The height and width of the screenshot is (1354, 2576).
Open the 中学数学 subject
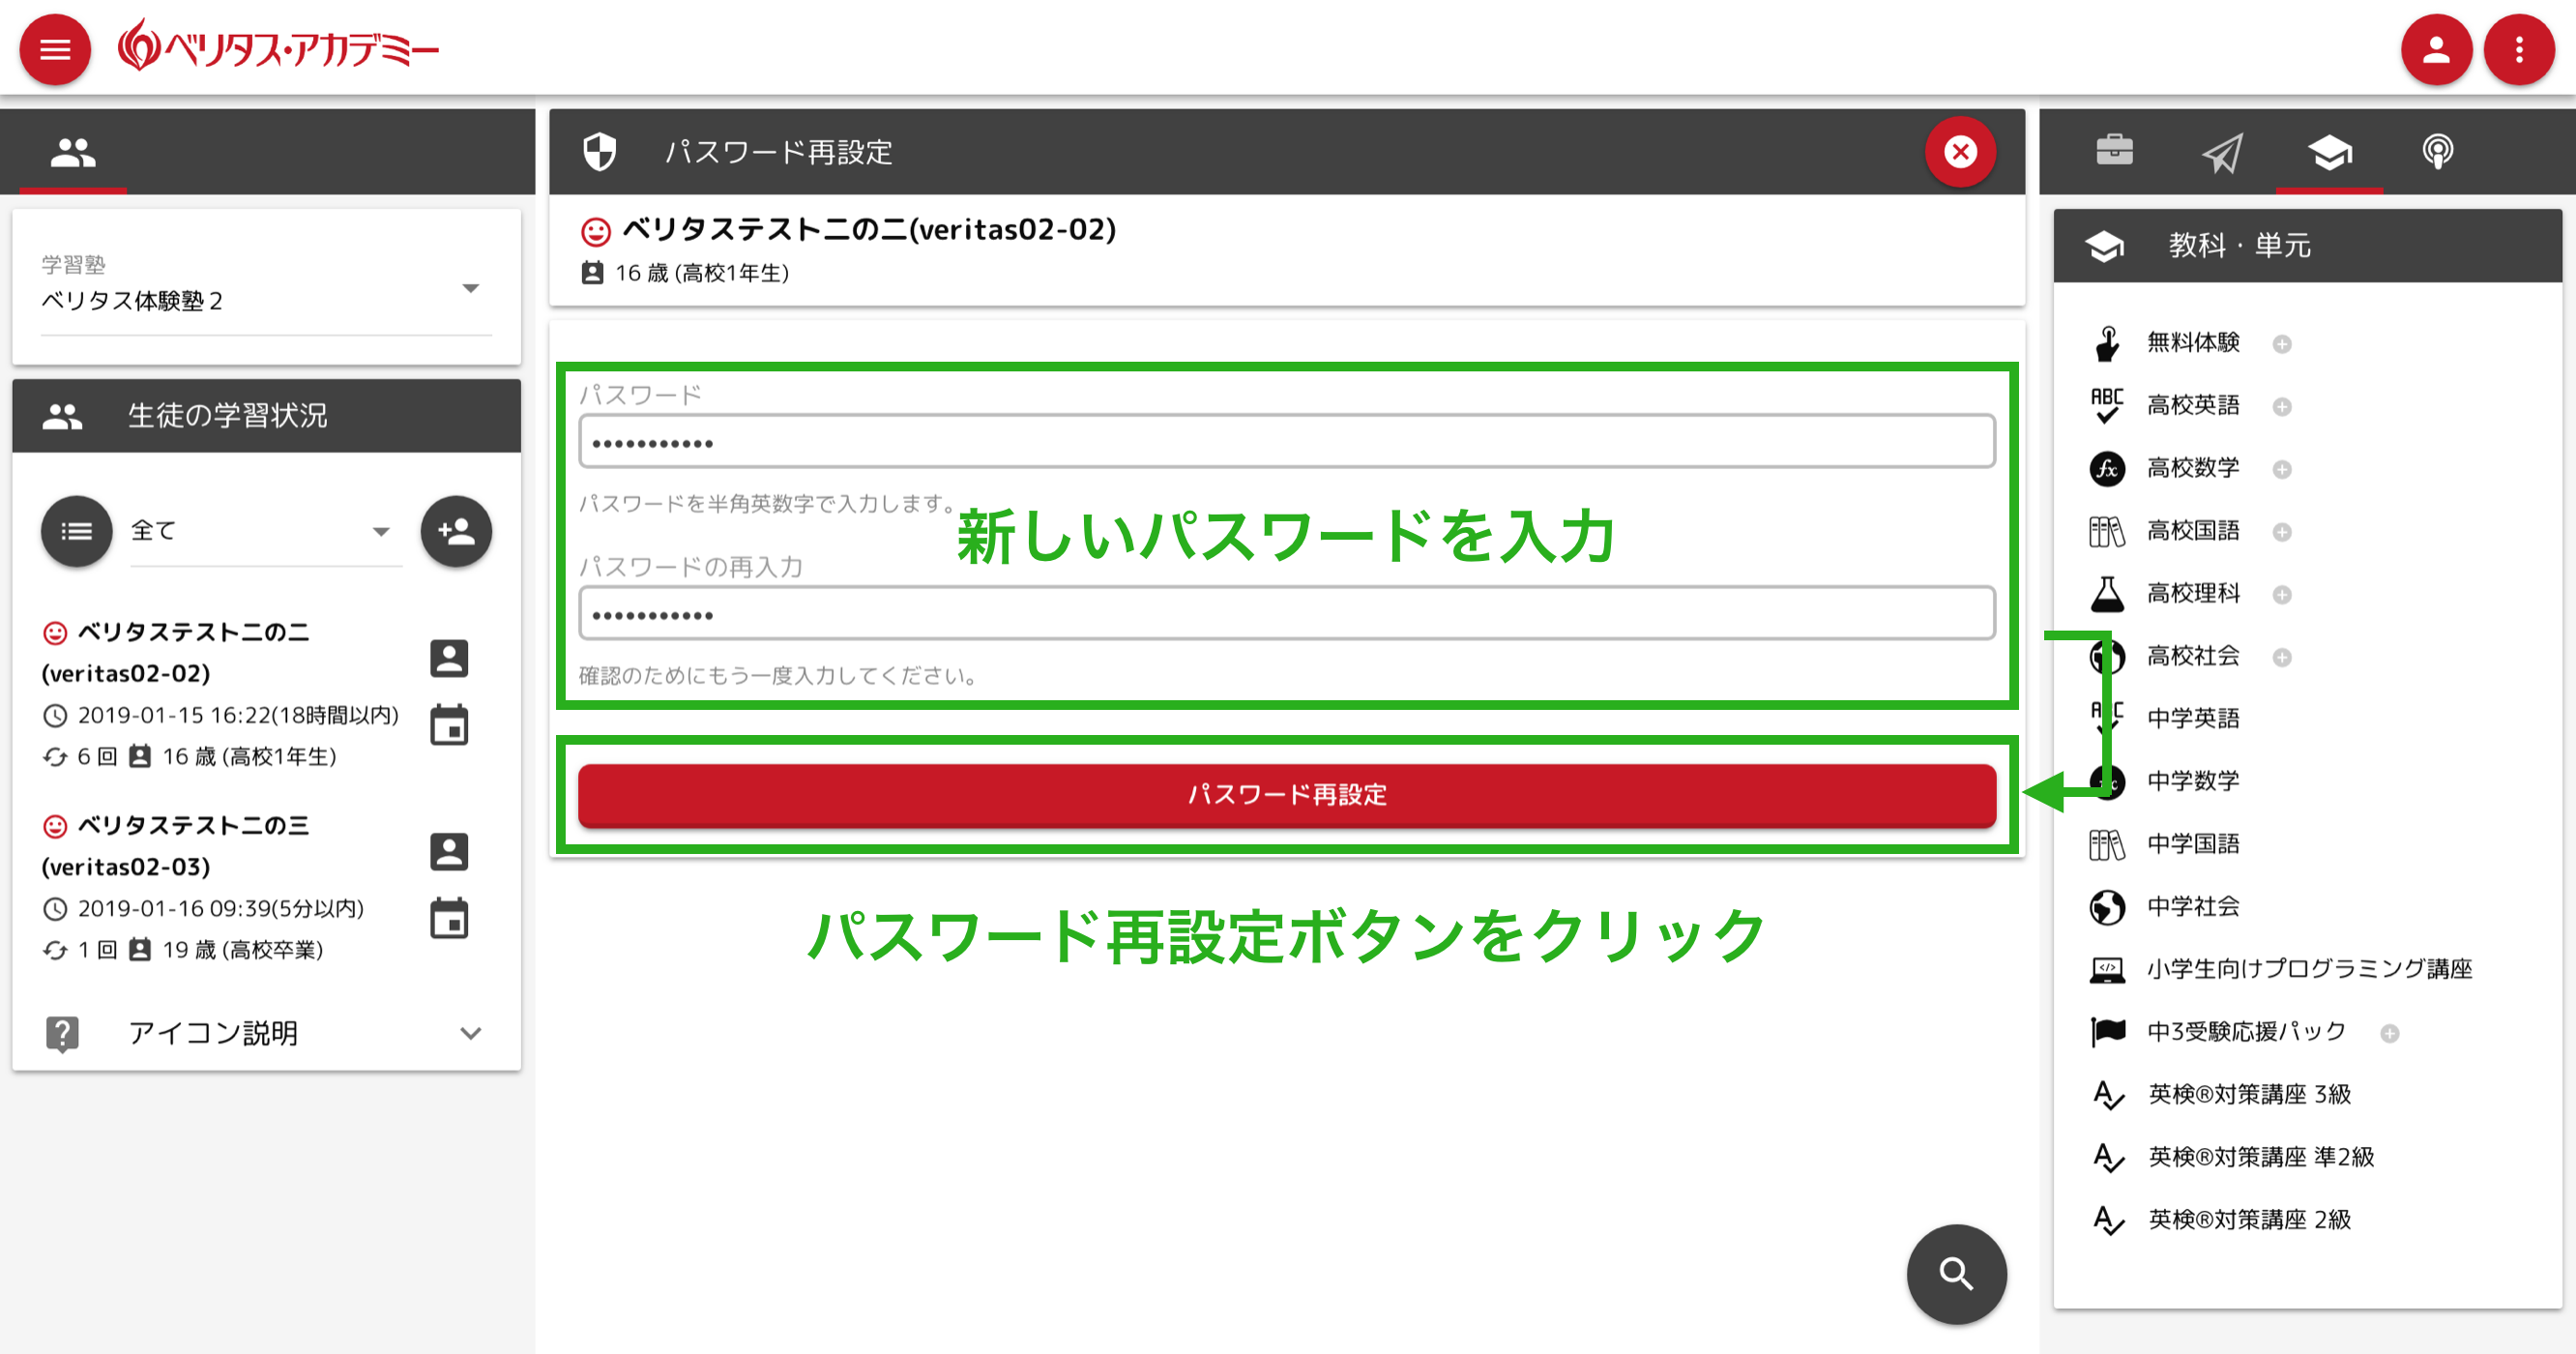point(2193,781)
